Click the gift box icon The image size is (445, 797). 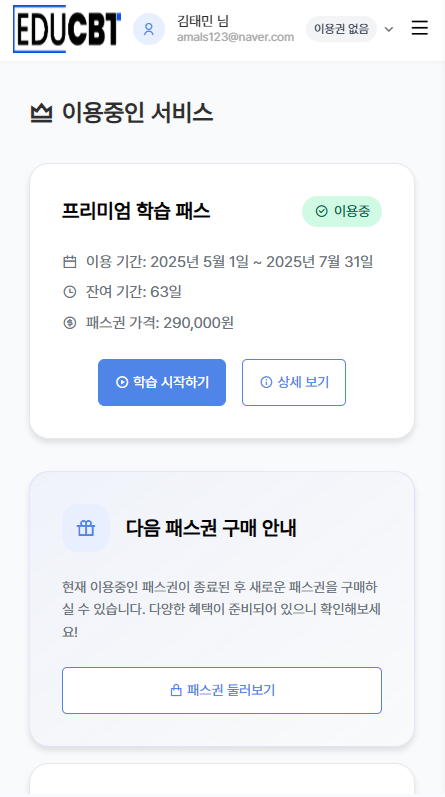point(86,528)
